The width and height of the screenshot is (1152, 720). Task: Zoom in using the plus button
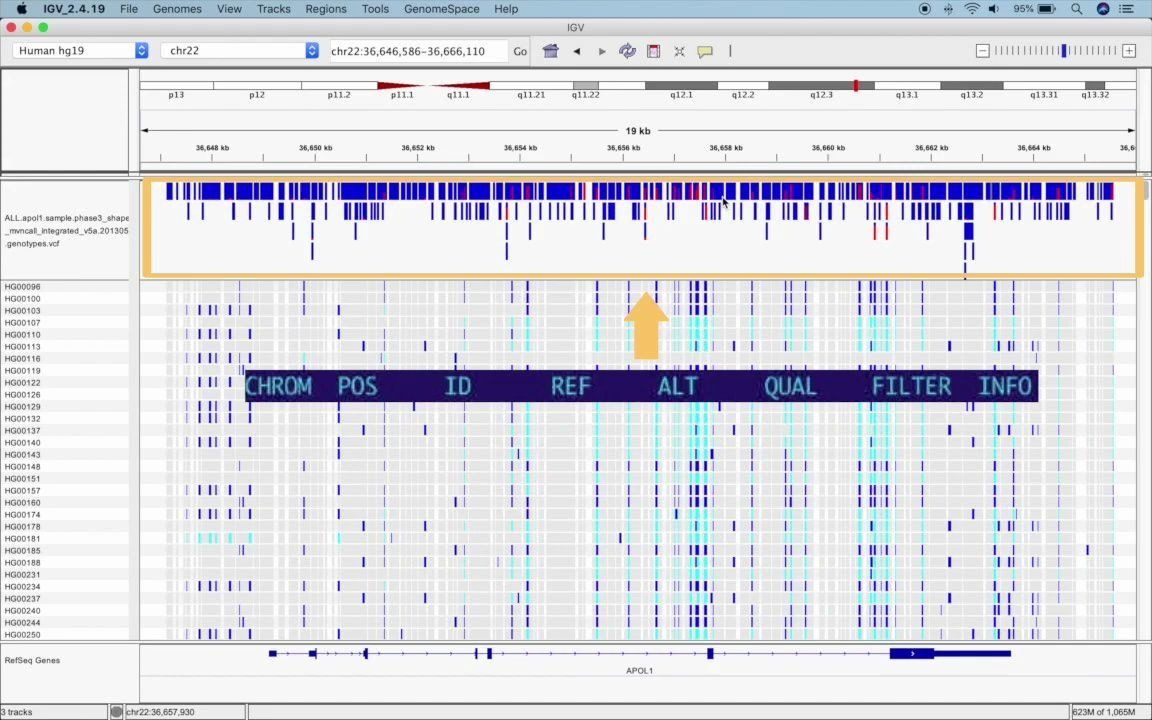pos(1129,50)
